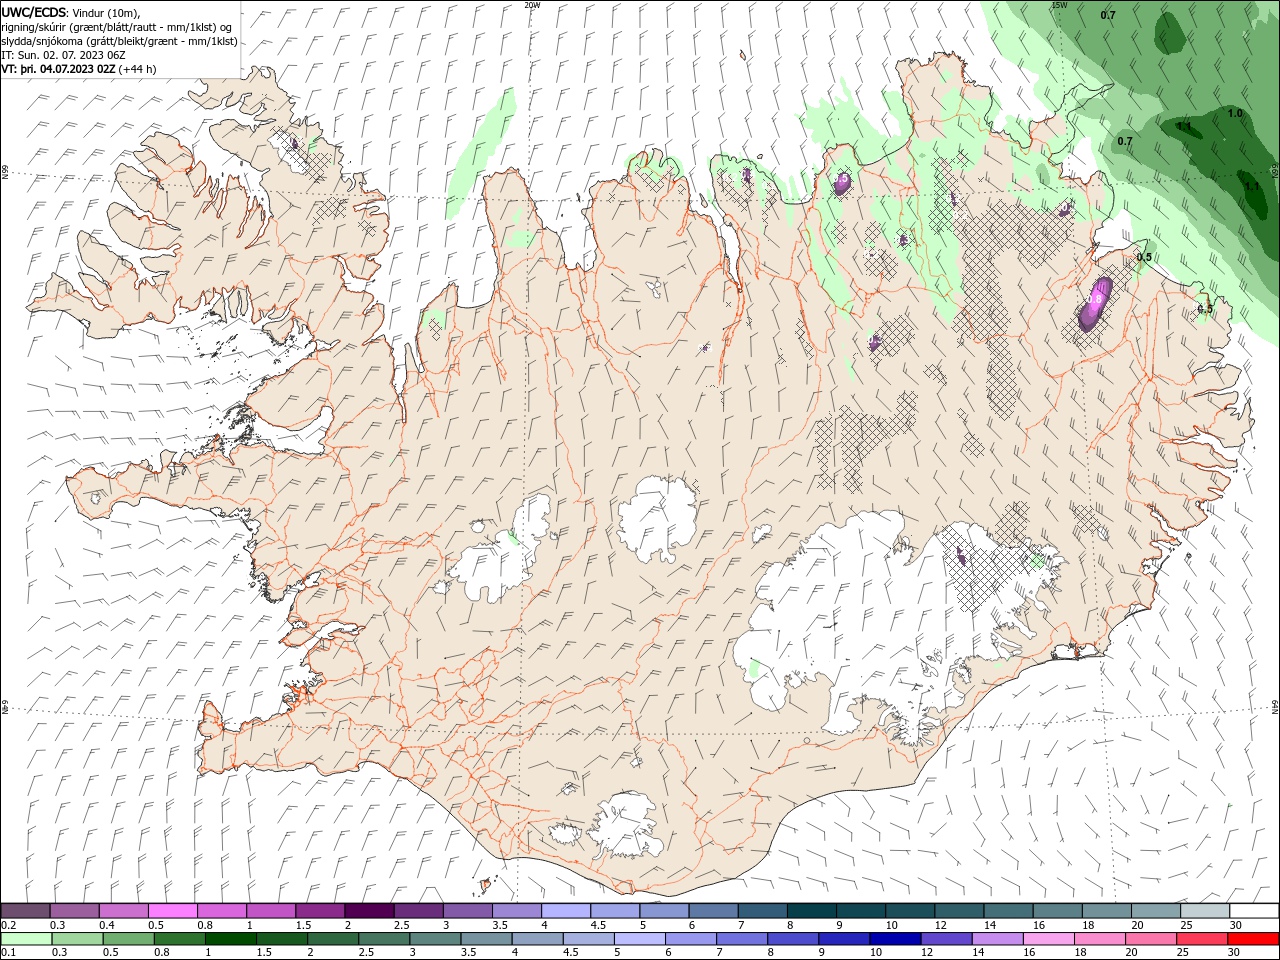The width and height of the screenshot is (1280, 960).
Task: Select the 0.5 swatch in the rain legend row
Action: point(130,939)
